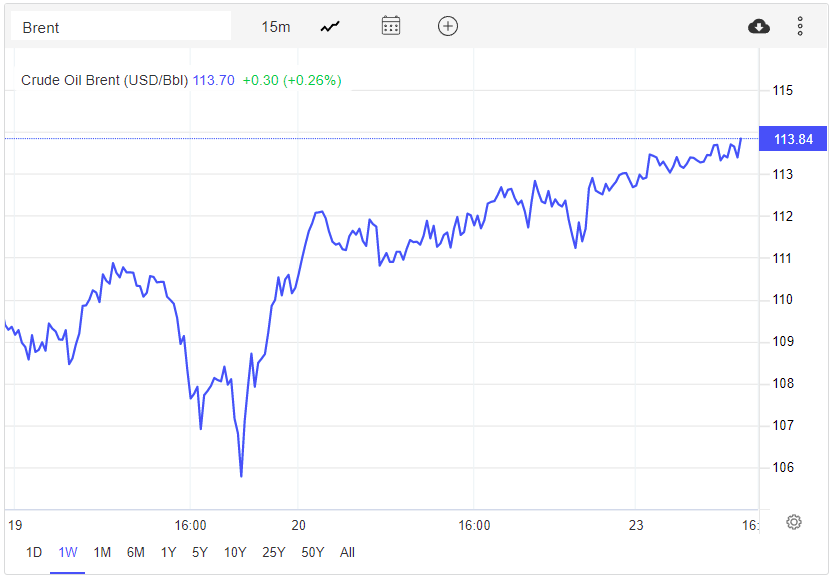Click the Brent symbol search field
This screenshot has width=833, height=578.
tap(120, 27)
